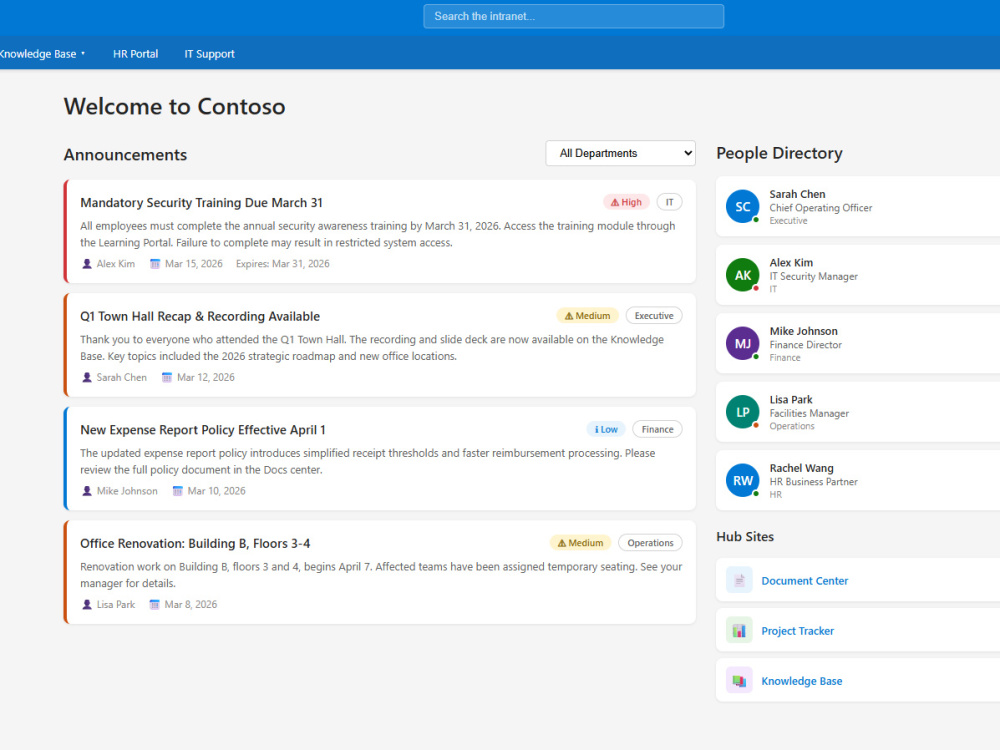Open the Knowledge Base hub link
The image size is (1000, 750).
pos(802,681)
